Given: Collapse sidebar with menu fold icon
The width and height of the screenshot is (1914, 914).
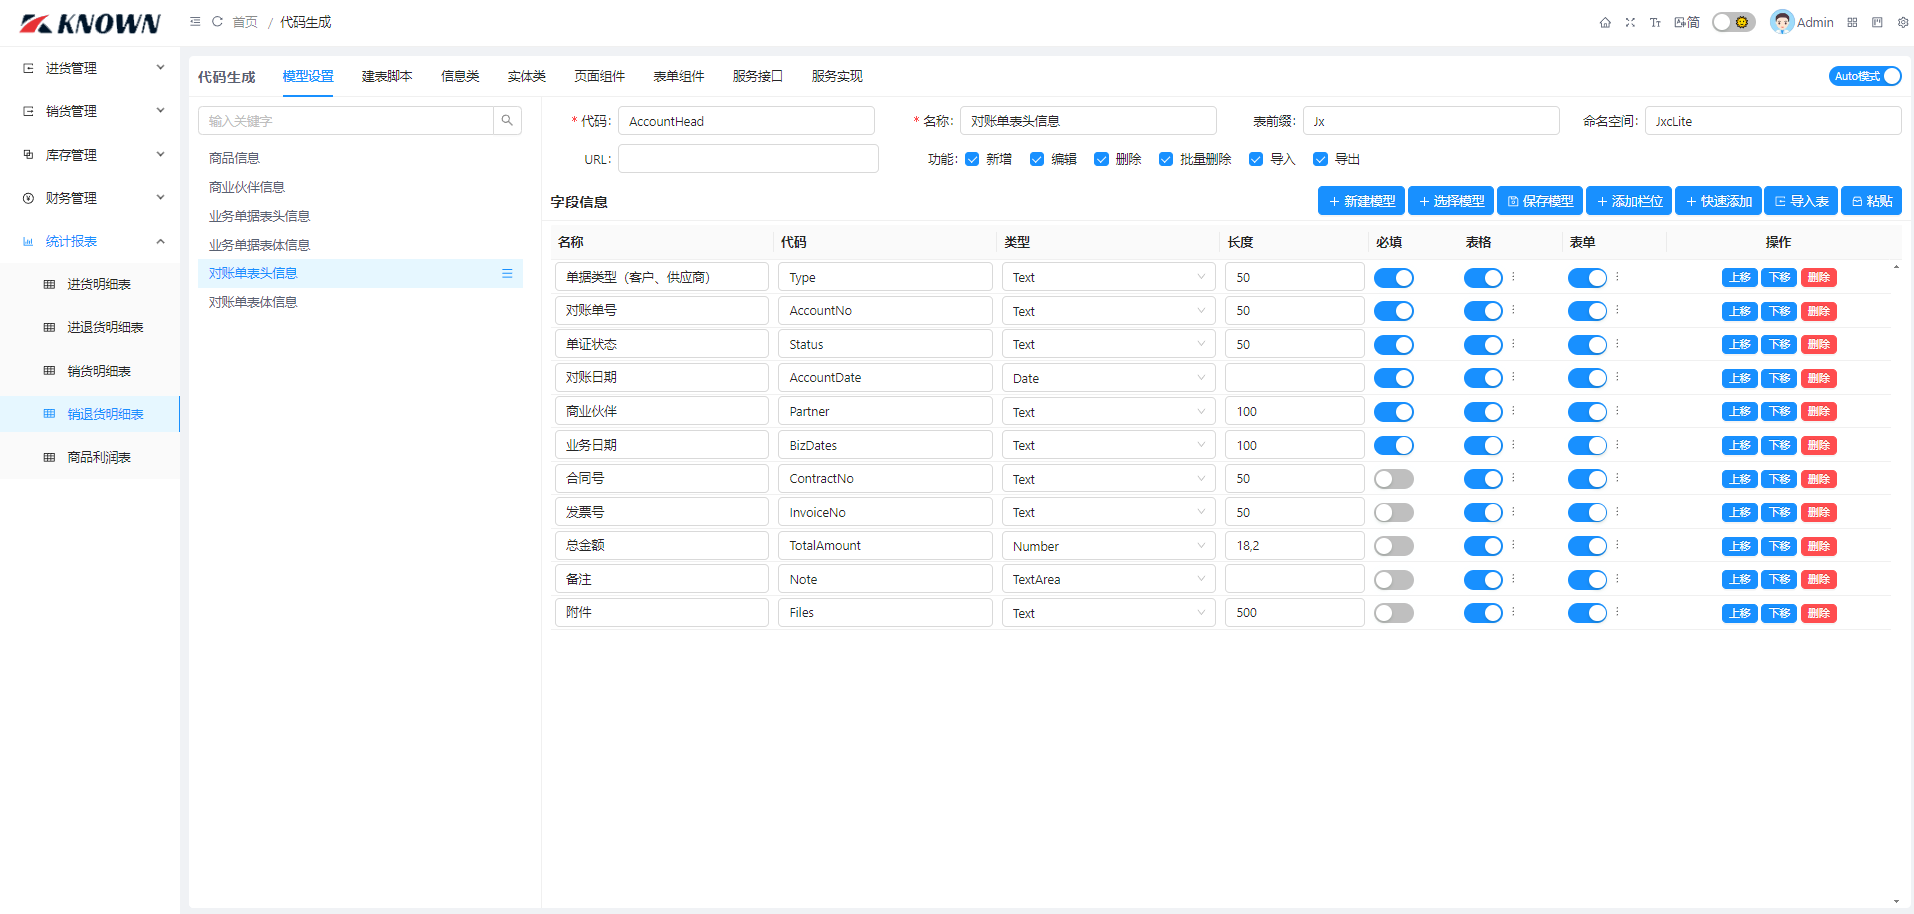Looking at the screenshot, I should (x=195, y=22).
